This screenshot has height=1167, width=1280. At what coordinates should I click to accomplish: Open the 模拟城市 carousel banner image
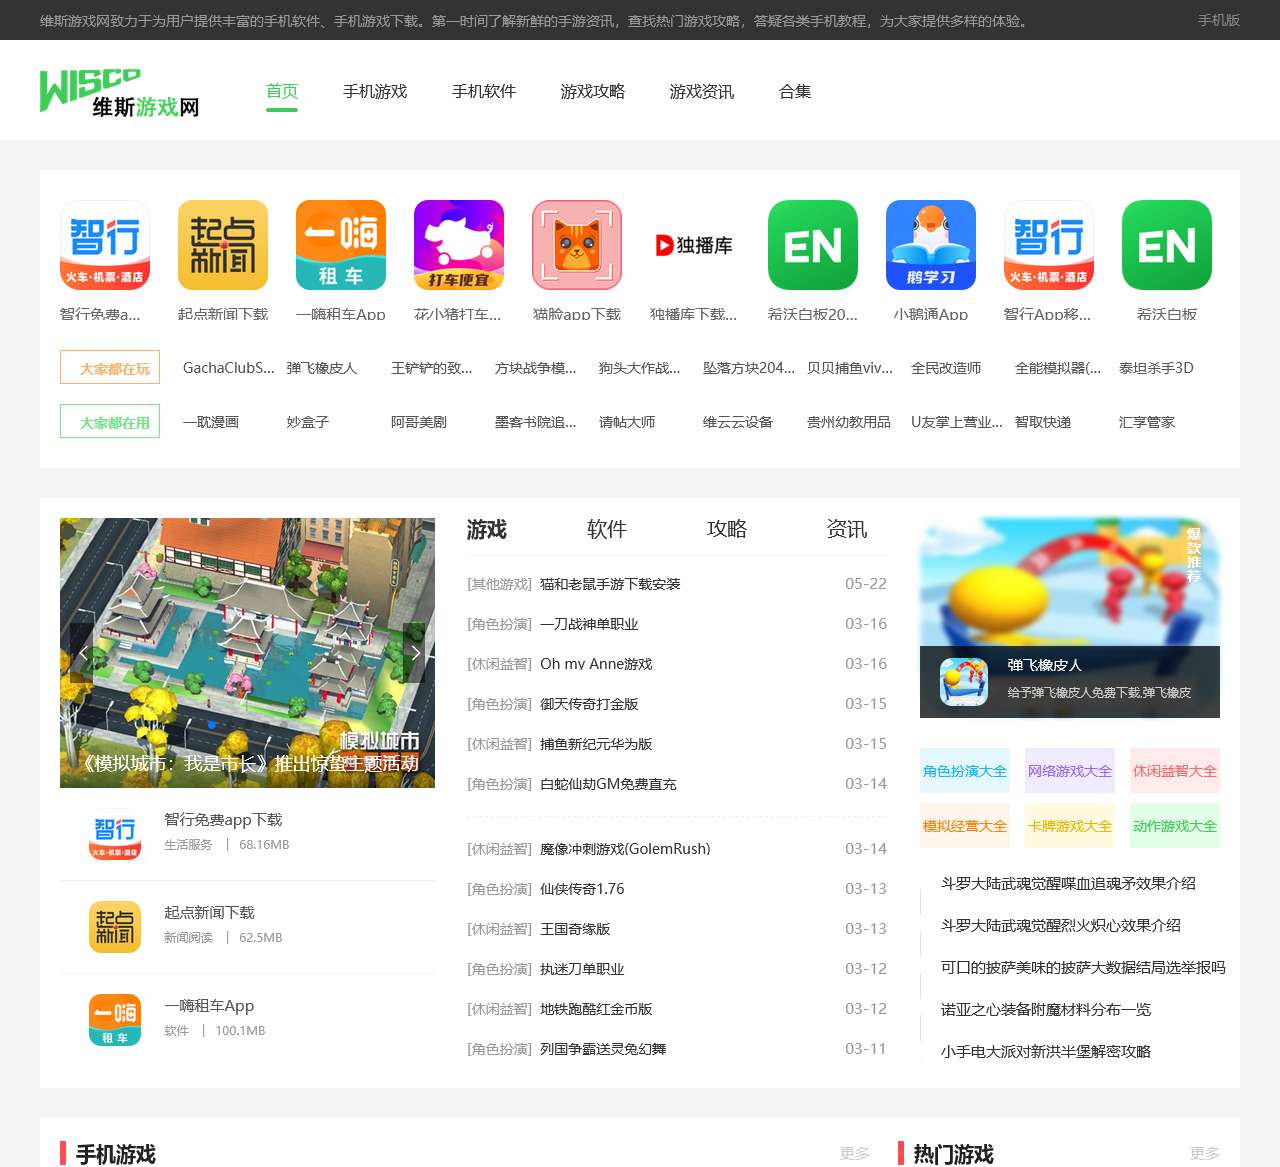point(247,652)
